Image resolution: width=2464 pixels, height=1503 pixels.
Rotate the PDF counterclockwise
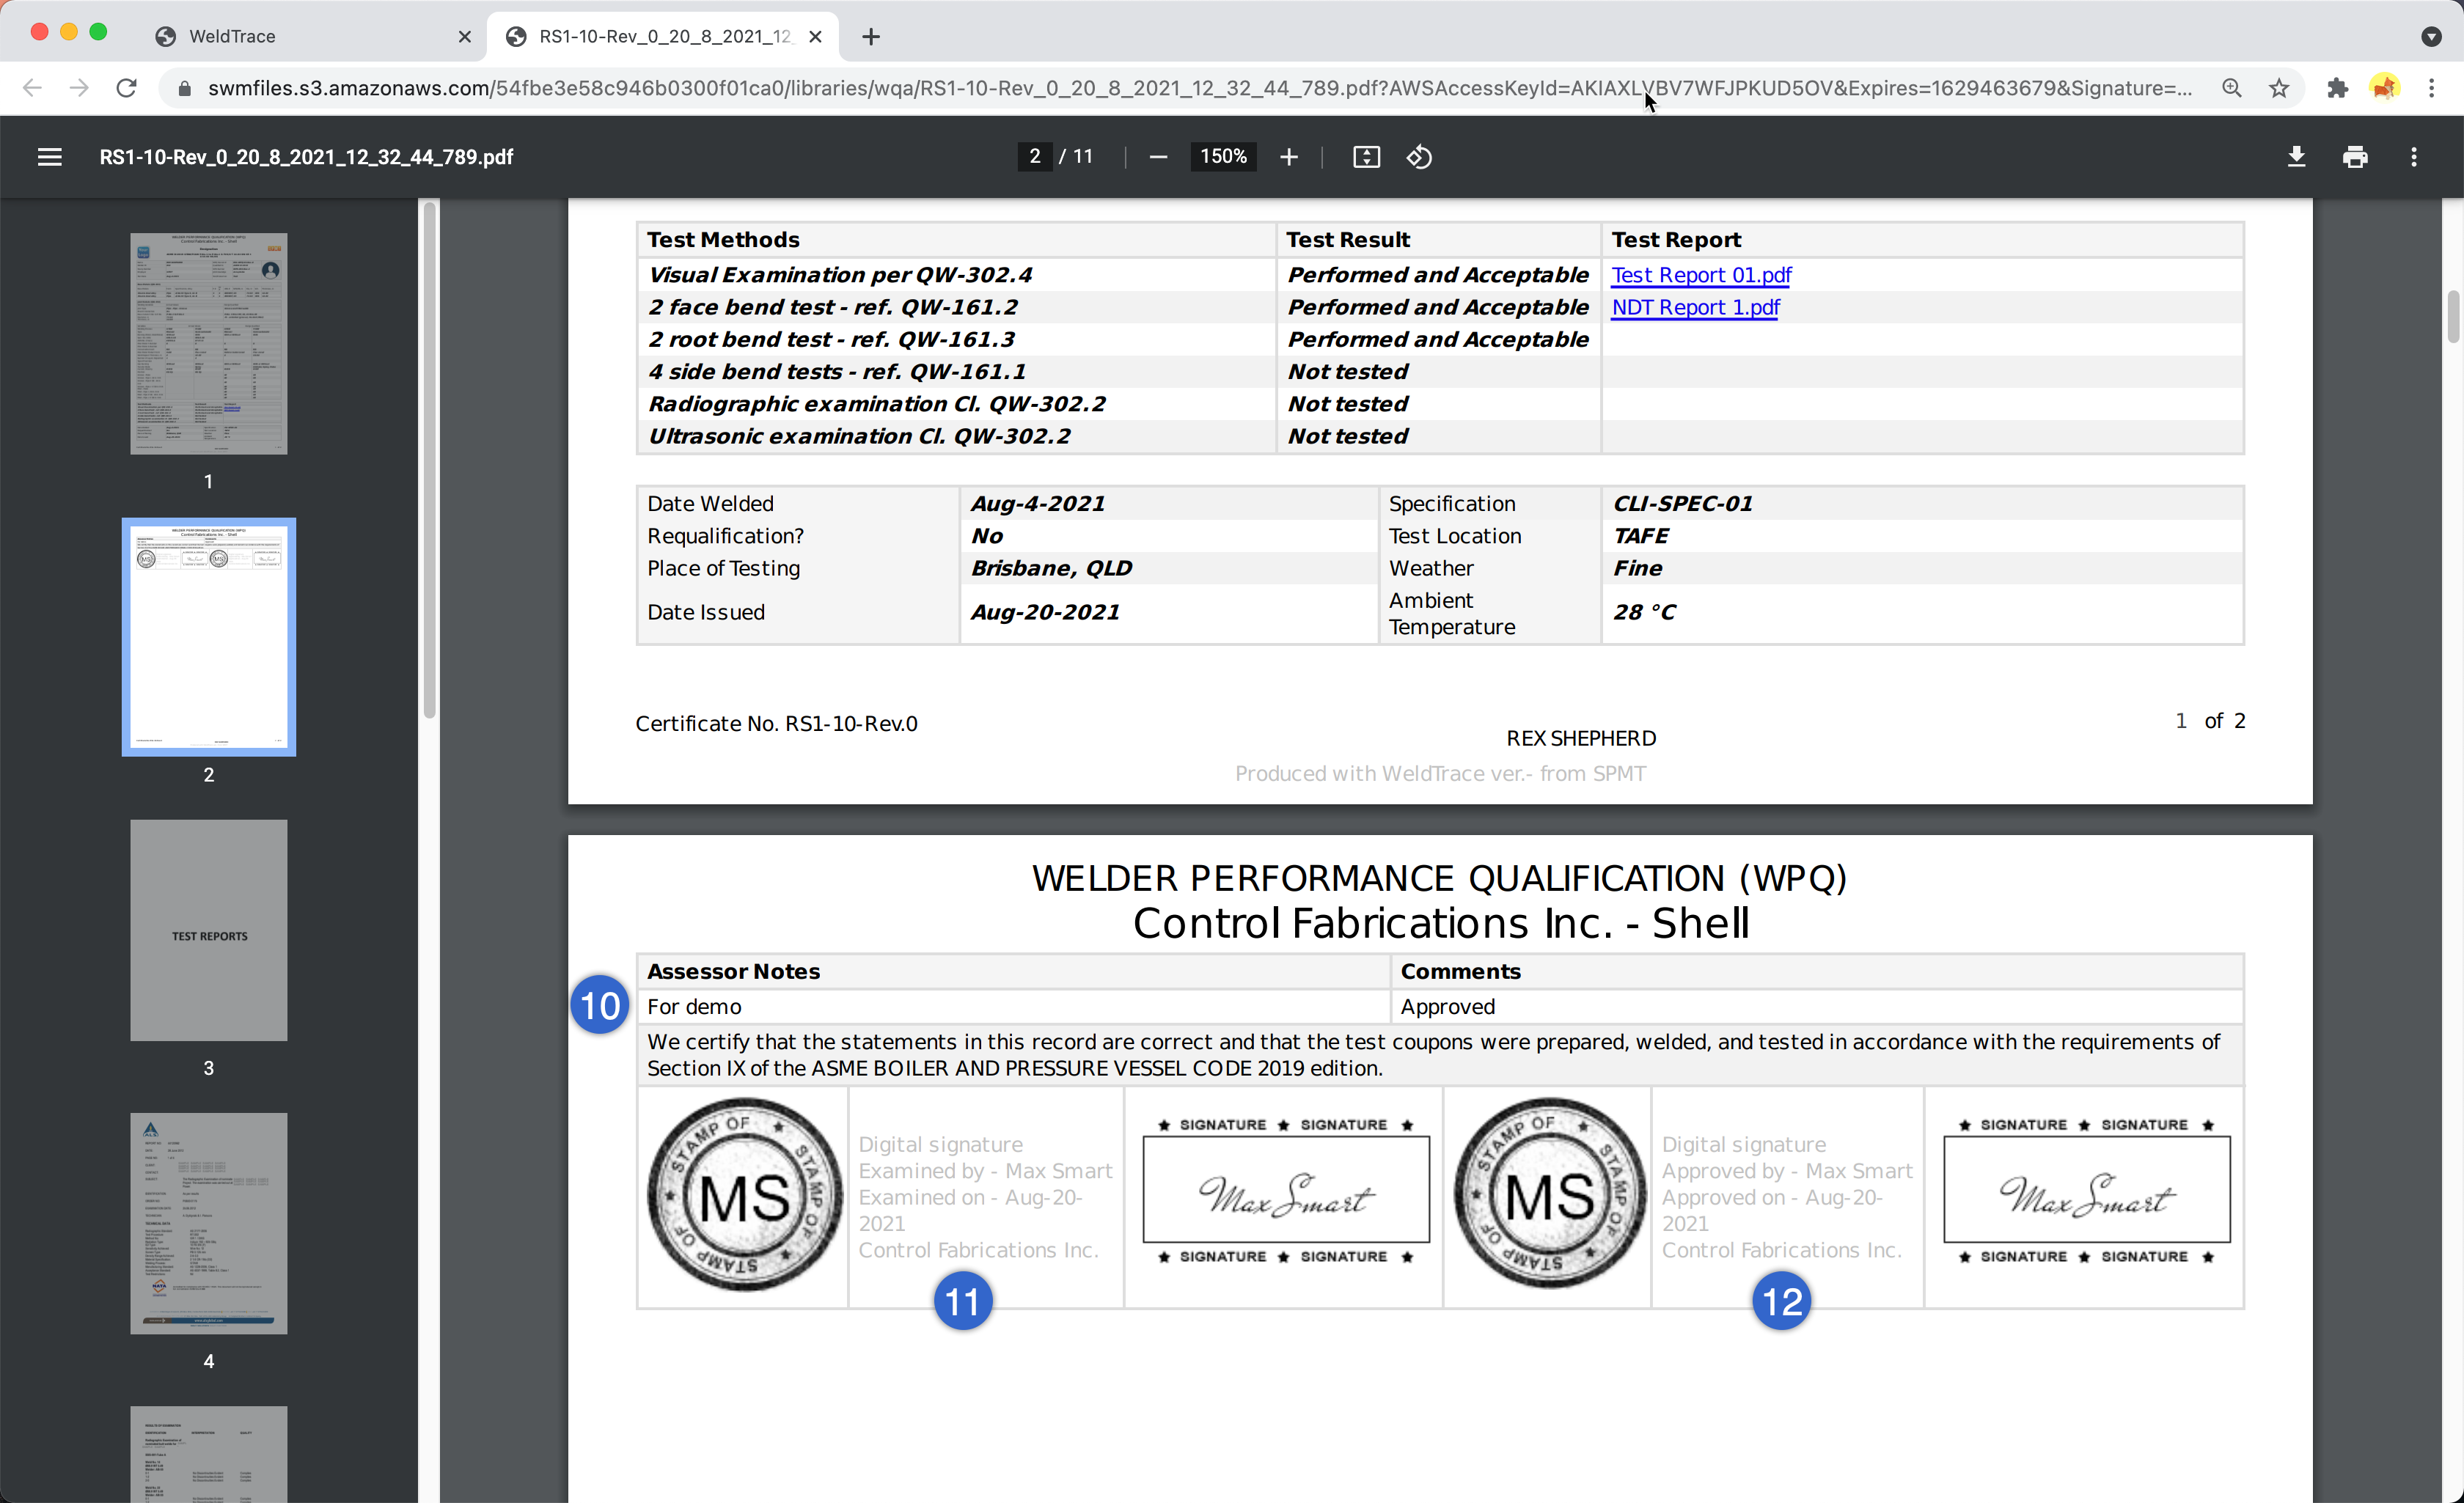click(x=1419, y=157)
